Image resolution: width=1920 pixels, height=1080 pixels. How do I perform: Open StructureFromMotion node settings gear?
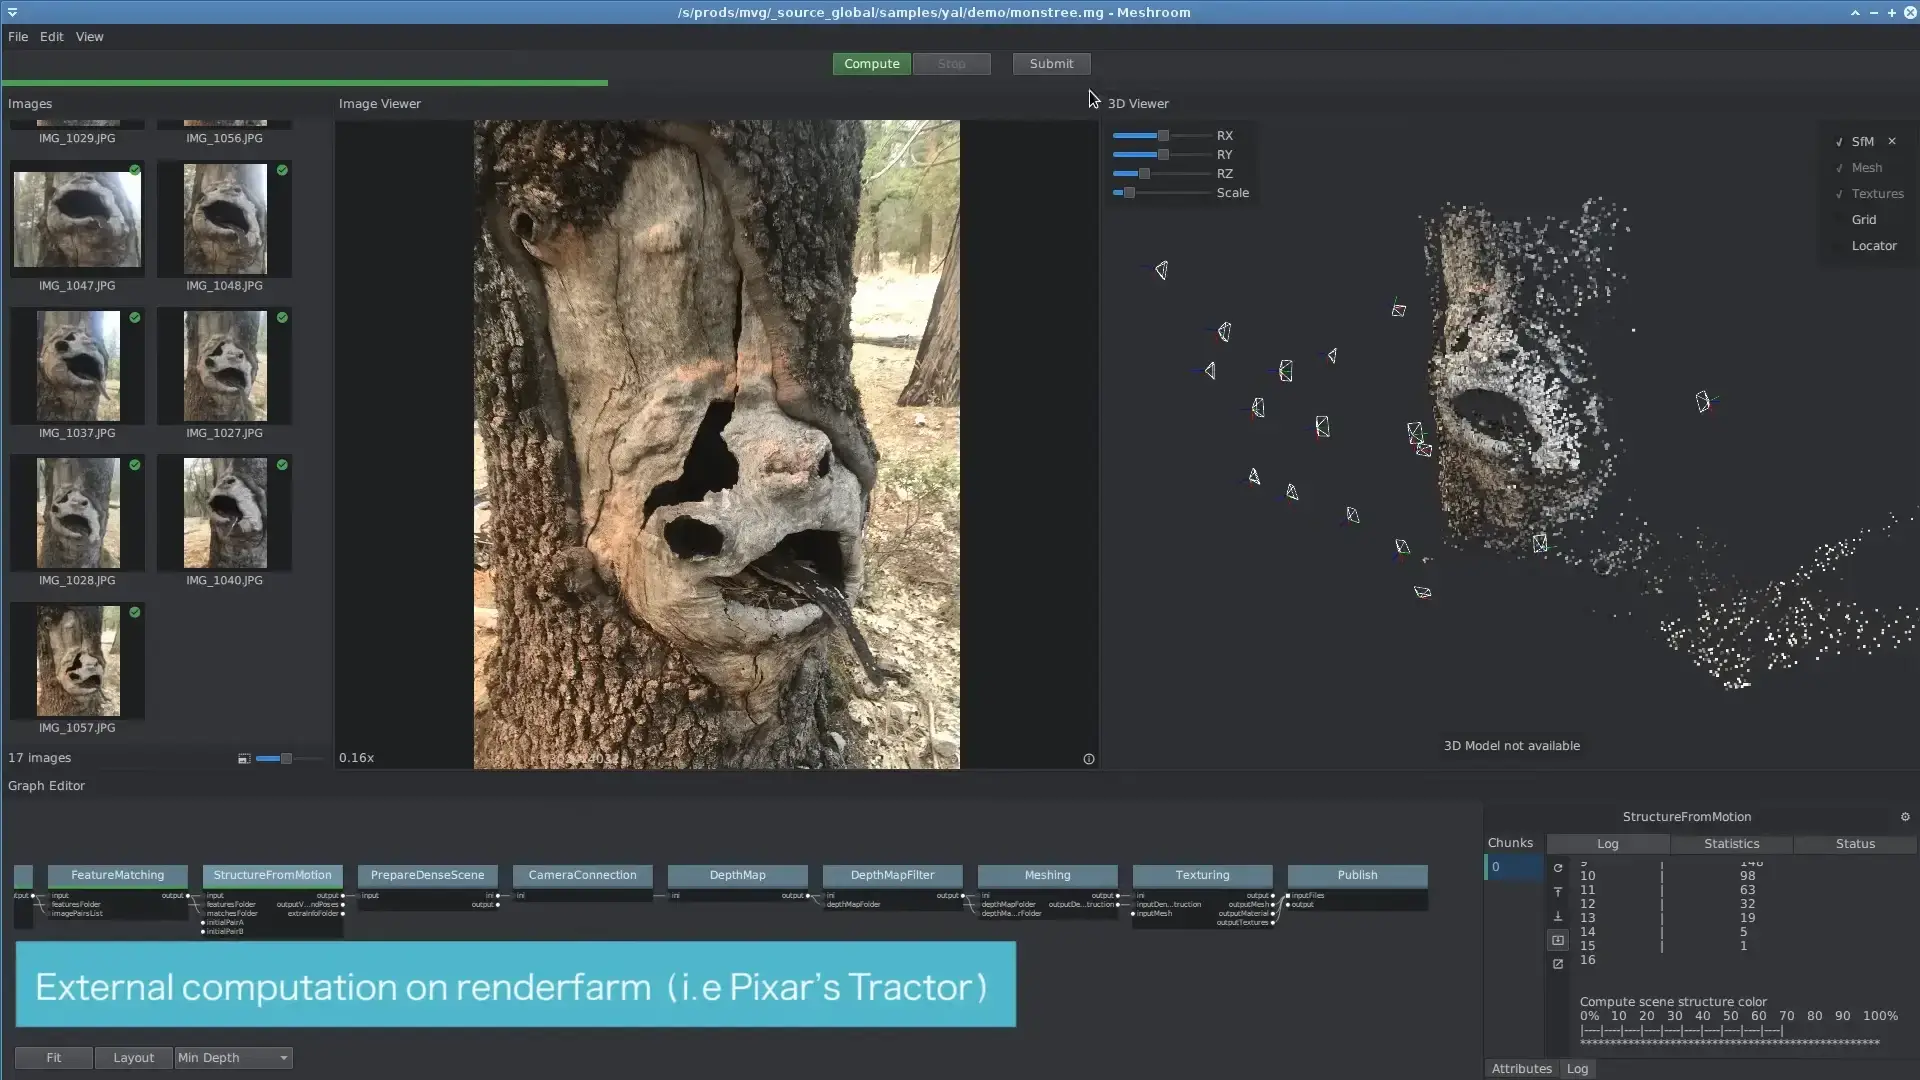(1905, 817)
